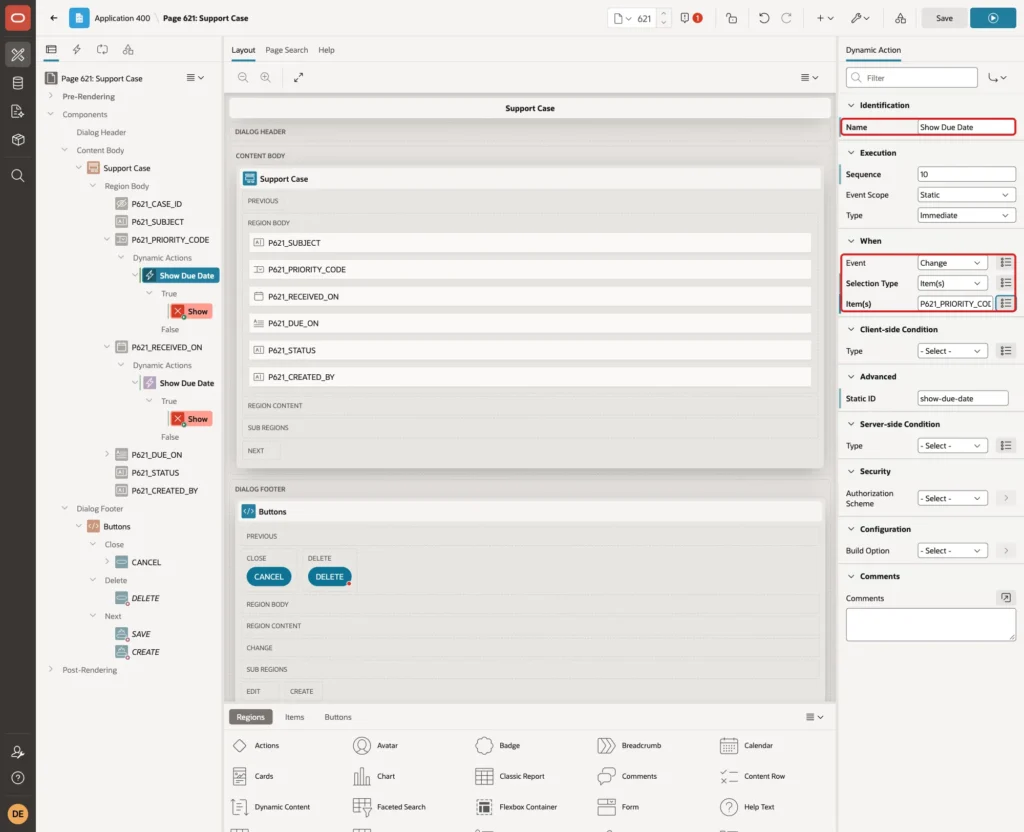Open the administration user icon in sidebar
This screenshot has height=832, width=1024.
pos(18,752)
